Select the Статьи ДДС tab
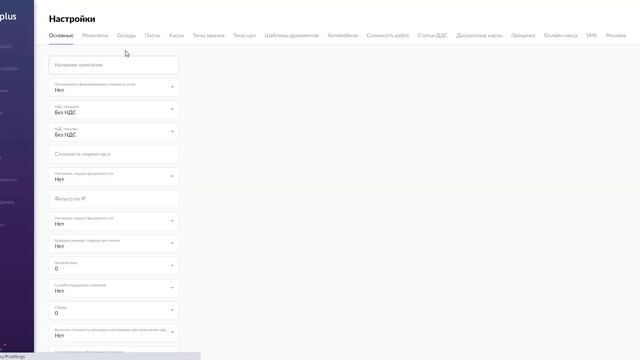640x360 pixels. (432, 36)
